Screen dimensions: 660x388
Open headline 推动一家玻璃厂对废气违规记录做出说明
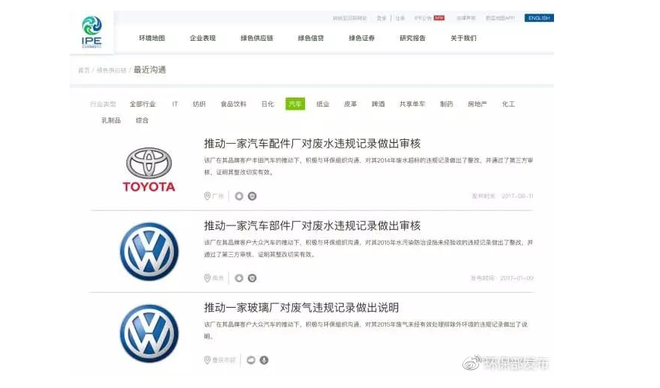pos(301,308)
